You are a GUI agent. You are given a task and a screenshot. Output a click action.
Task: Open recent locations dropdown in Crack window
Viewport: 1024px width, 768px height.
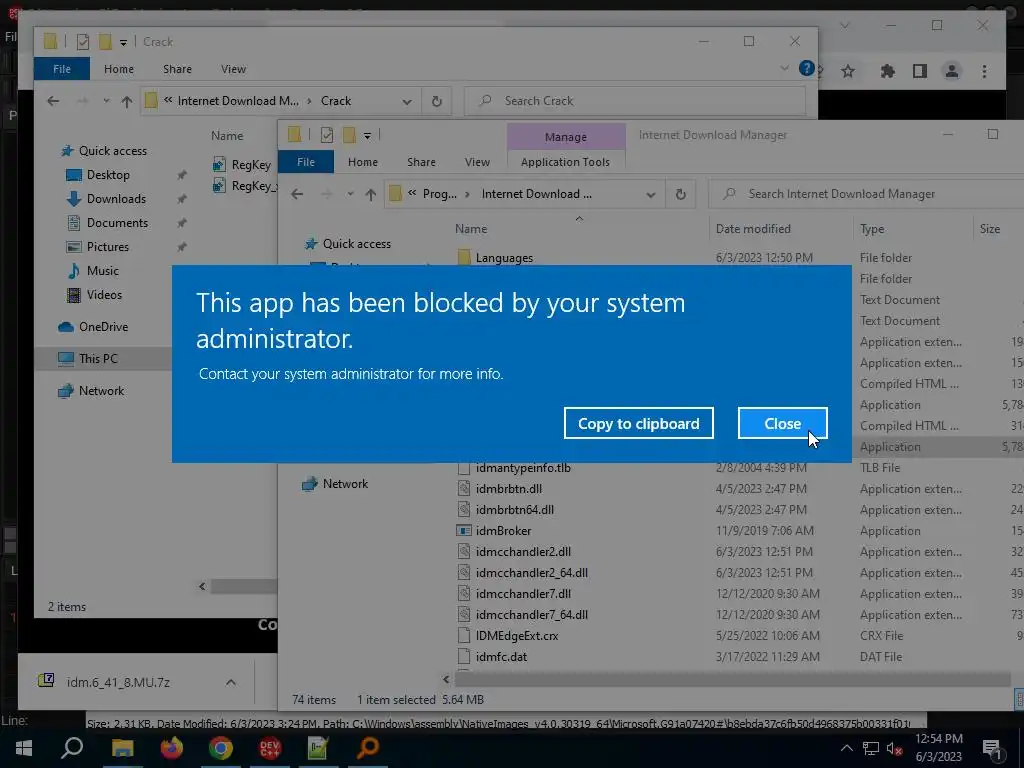tap(106, 101)
